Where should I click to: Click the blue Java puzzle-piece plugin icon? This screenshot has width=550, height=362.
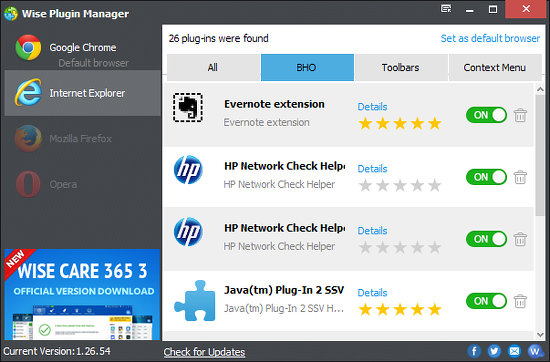(195, 301)
